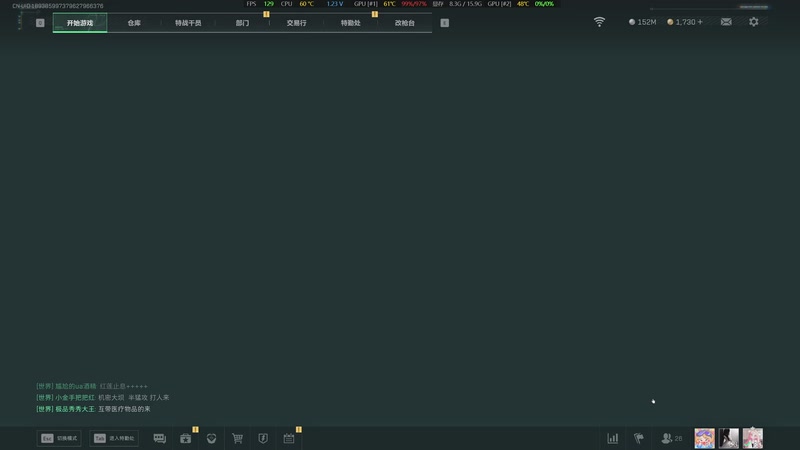This screenshot has height=450, width=800.
Task: Open the bar chart statistics icon
Action: (613, 438)
